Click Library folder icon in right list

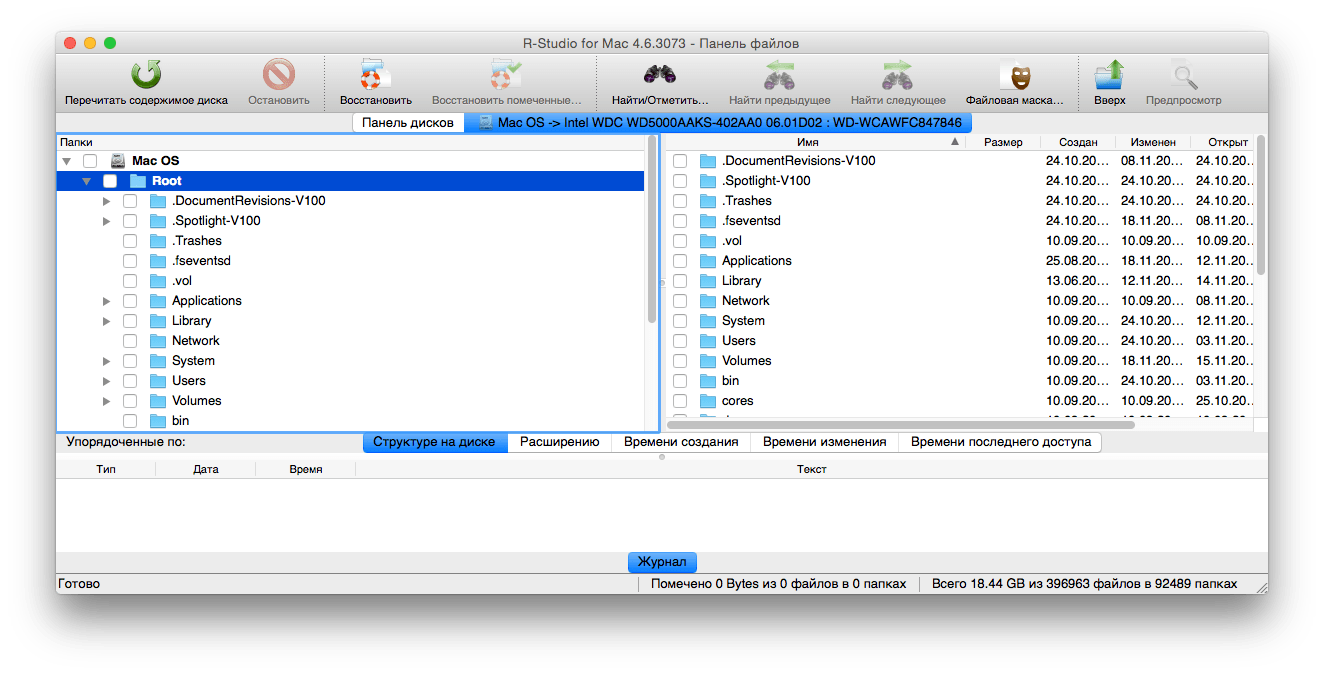(709, 281)
